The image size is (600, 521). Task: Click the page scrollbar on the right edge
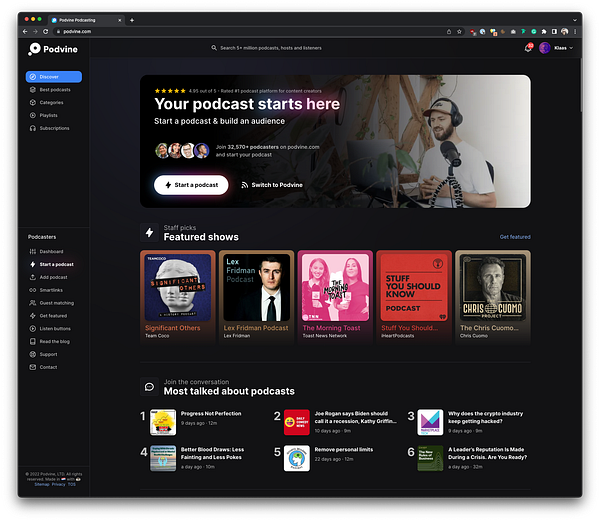pos(580,86)
